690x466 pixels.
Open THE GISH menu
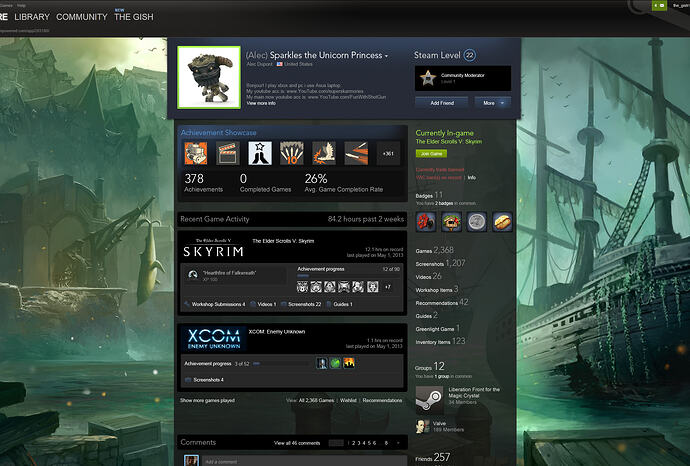point(134,17)
